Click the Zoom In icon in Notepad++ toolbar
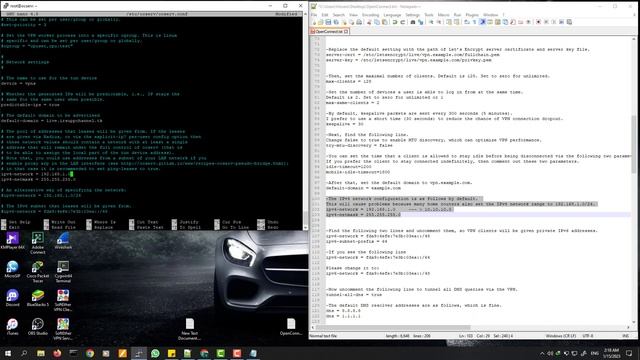The image size is (640, 360). point(431,22)
